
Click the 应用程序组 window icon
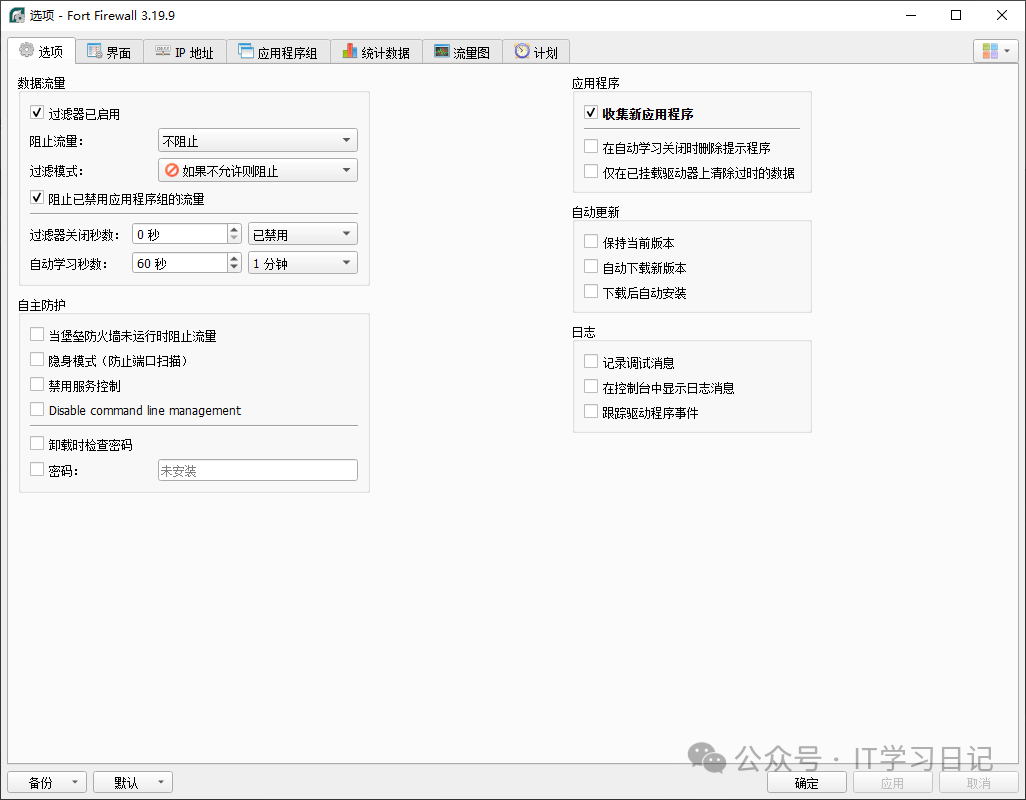246,52
